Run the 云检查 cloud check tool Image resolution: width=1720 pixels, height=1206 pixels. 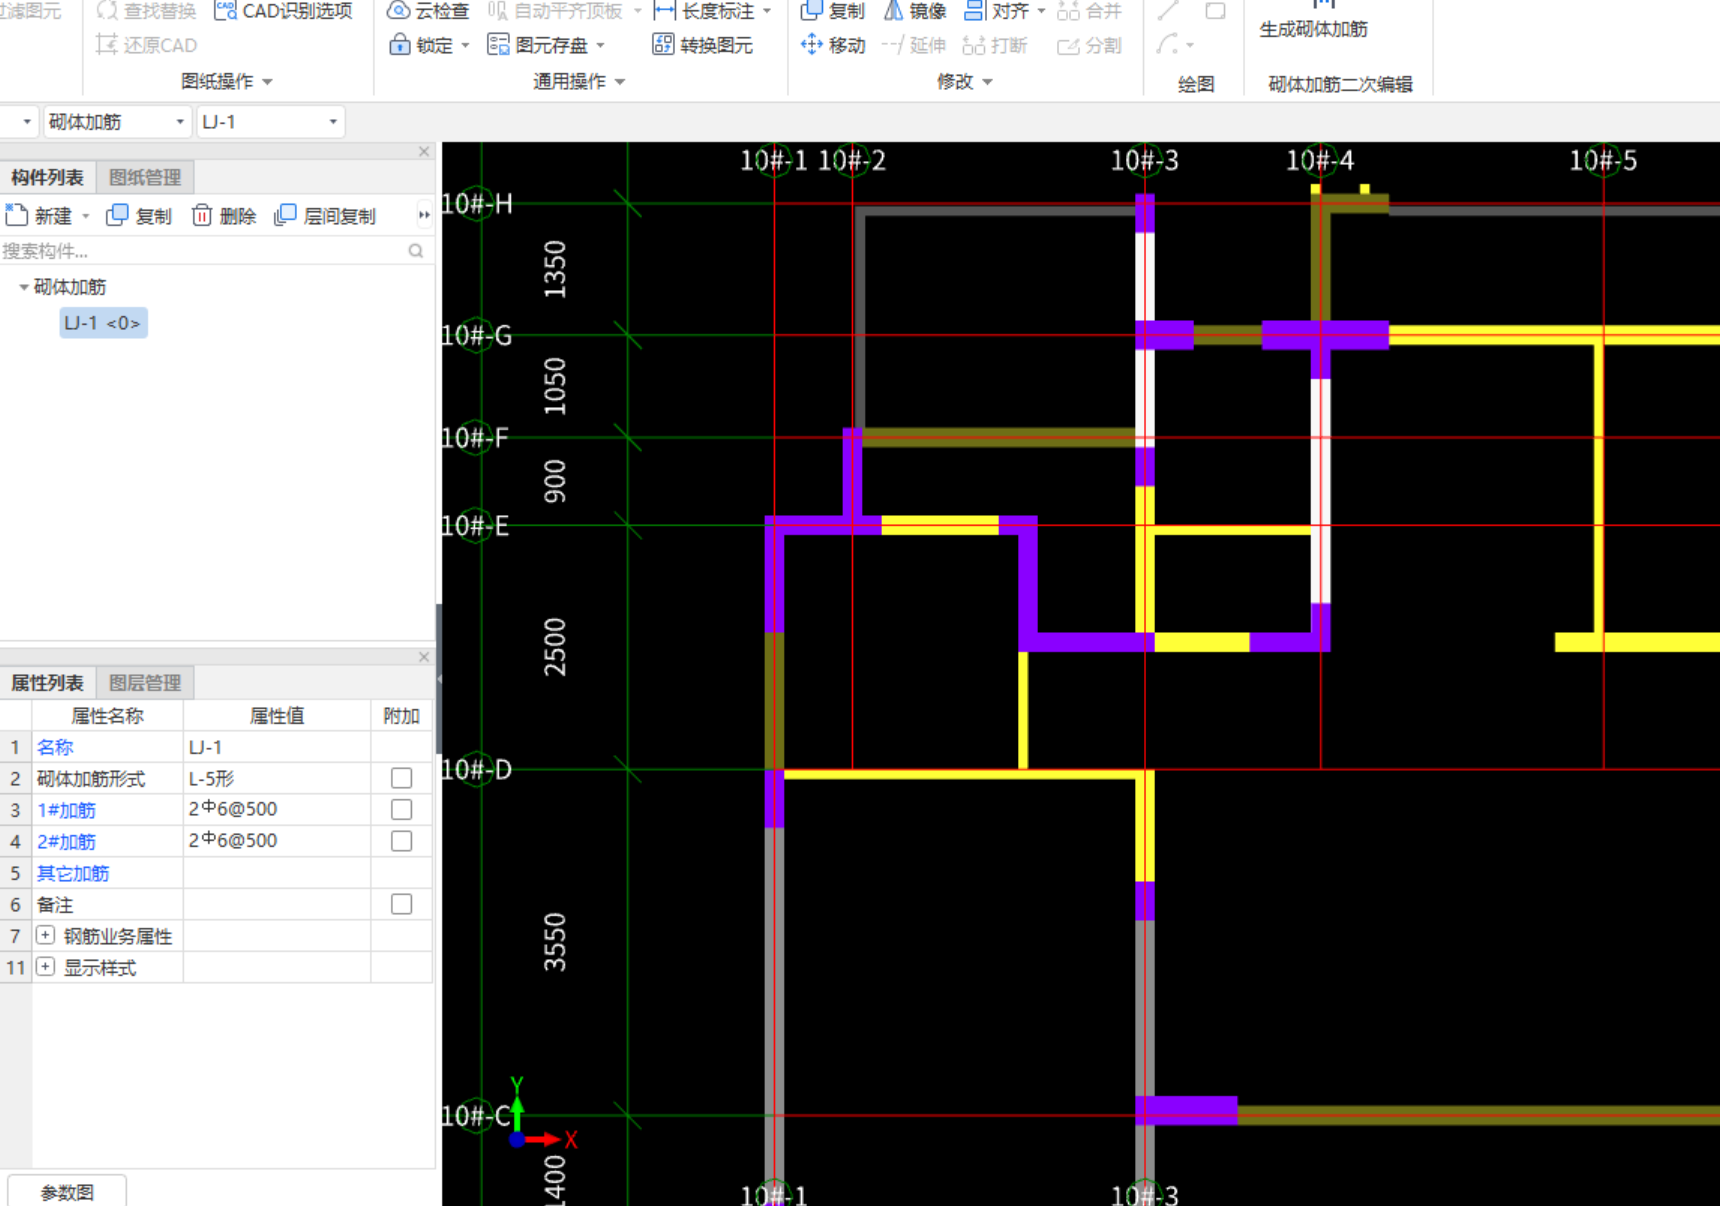(428, 11)
